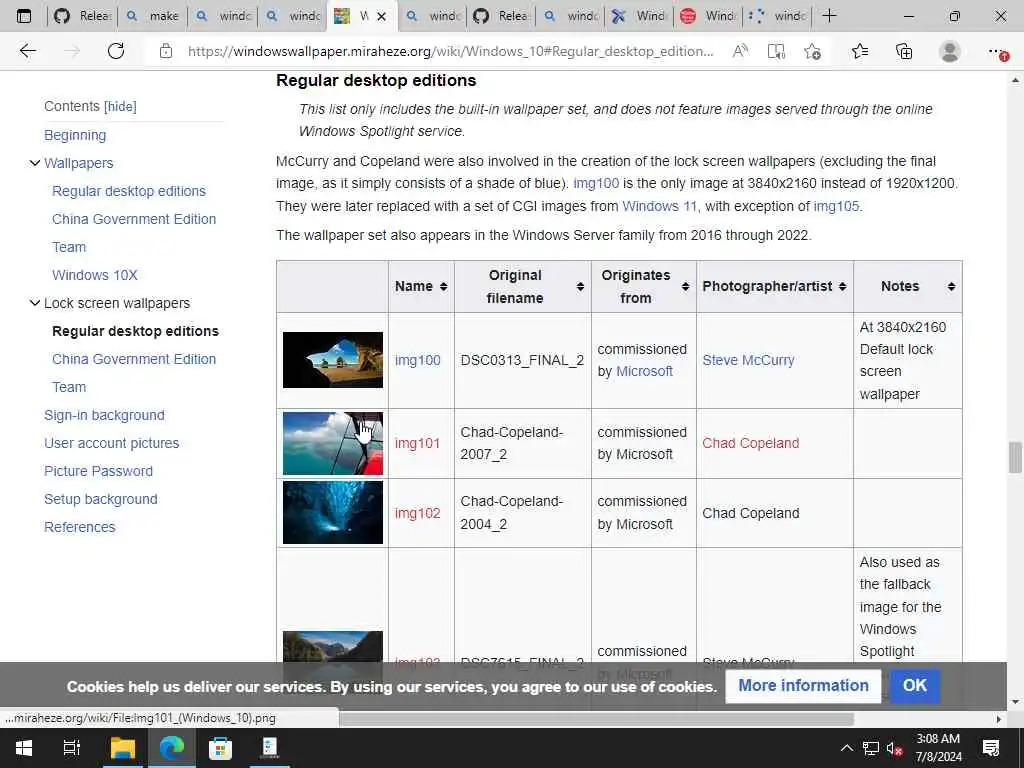This screenshot has height=768, width=1024.
Task: Hide the Contents sidebar list
Action: pos(121,106)
